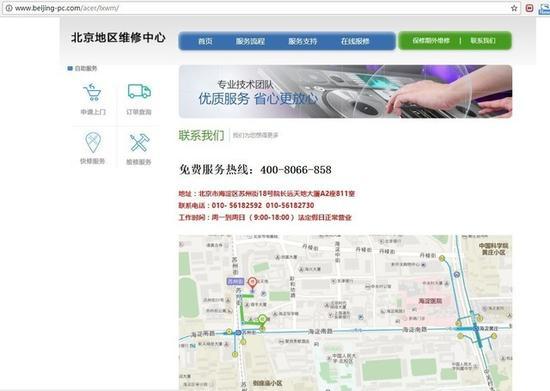Click the 北京地区维修中心 site title
This screenshot has width=550, height=391.
[118, 38]
